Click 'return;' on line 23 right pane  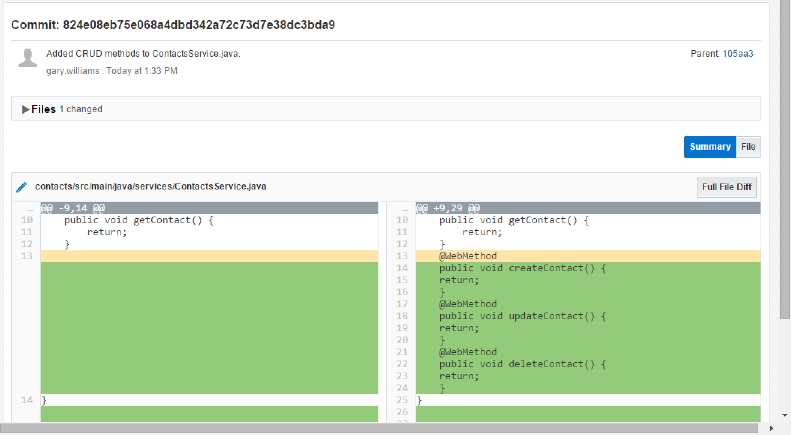click(459, 376)
